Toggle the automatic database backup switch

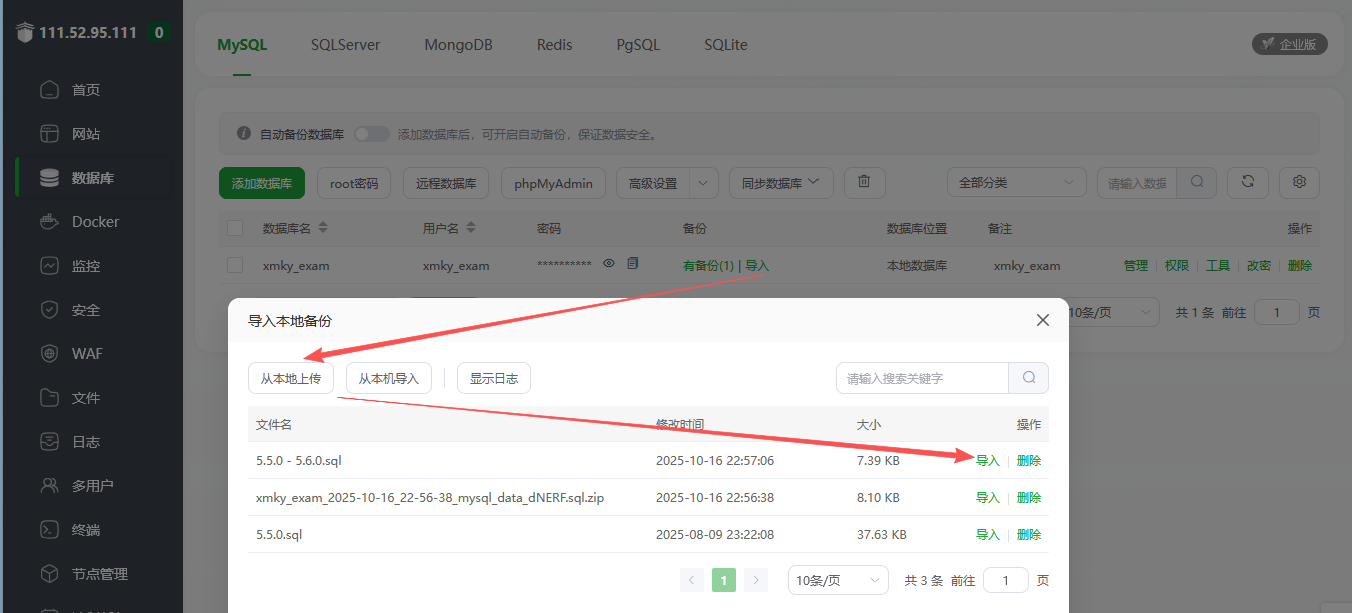pos(371,134)
